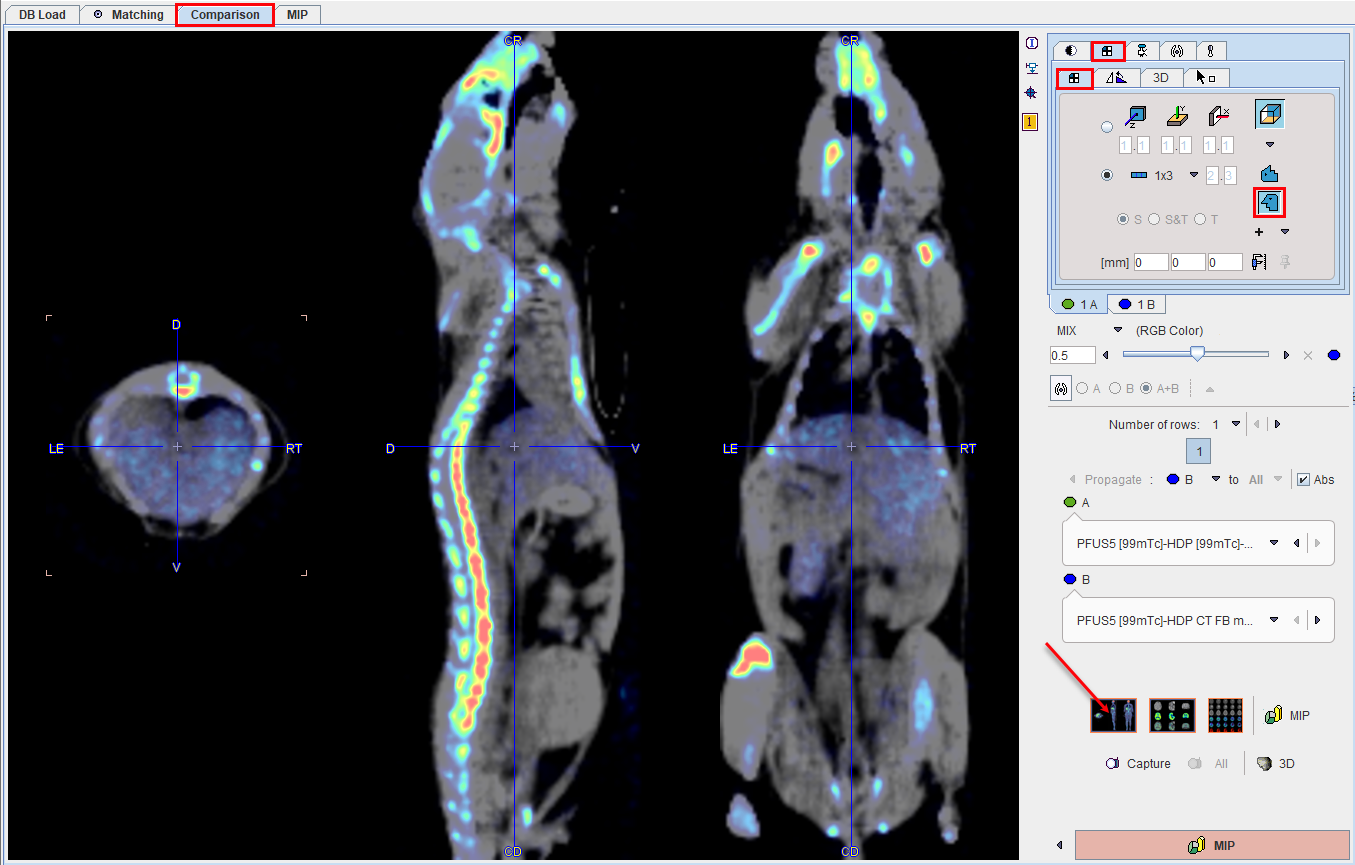
Task: Click the row number 1 button
Action: pos(1200,452)
